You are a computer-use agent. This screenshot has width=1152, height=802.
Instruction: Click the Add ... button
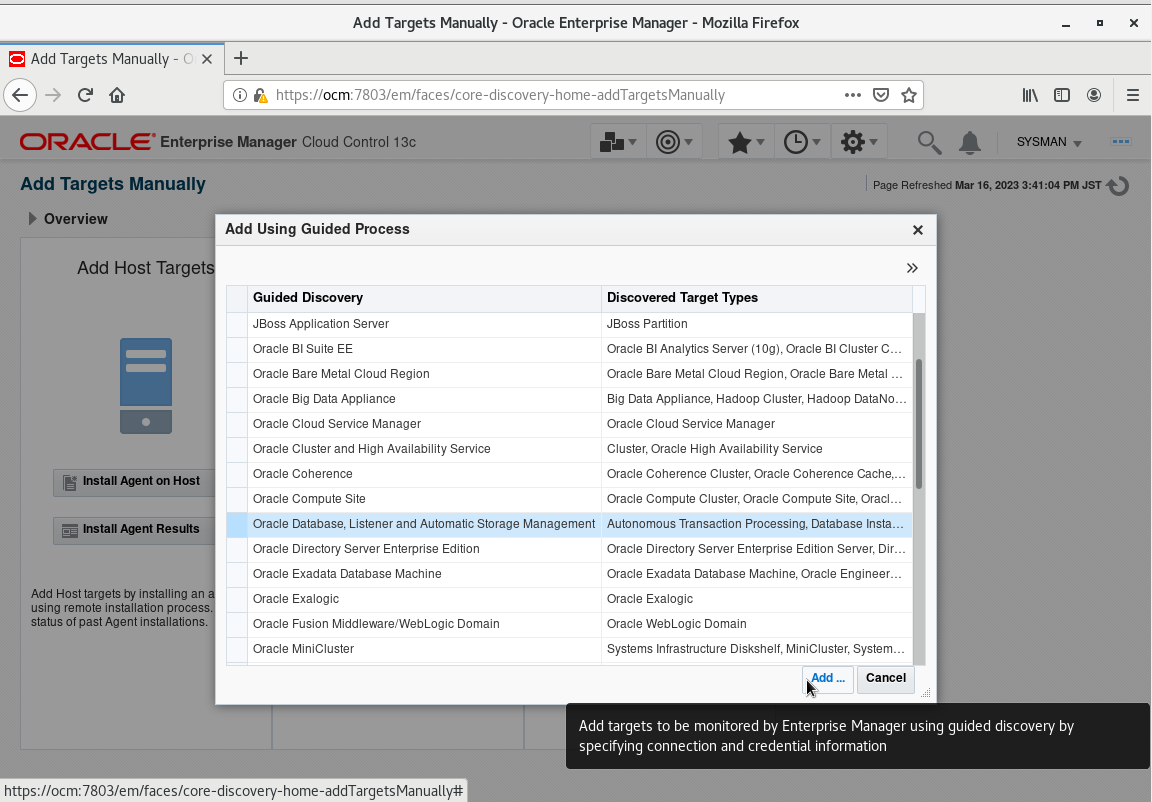point(827,678)
